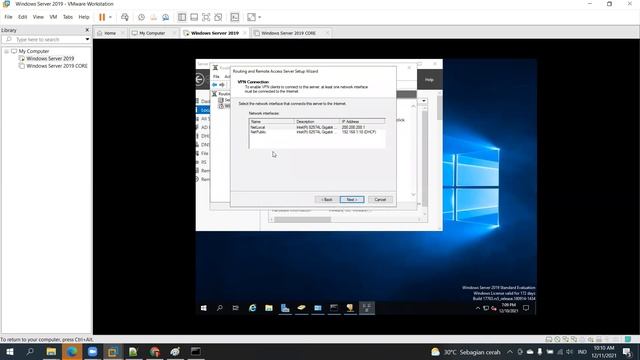Click Help in Server Manager header
Viewport: 640px width, 360px height.
click(x=429, y=80)
